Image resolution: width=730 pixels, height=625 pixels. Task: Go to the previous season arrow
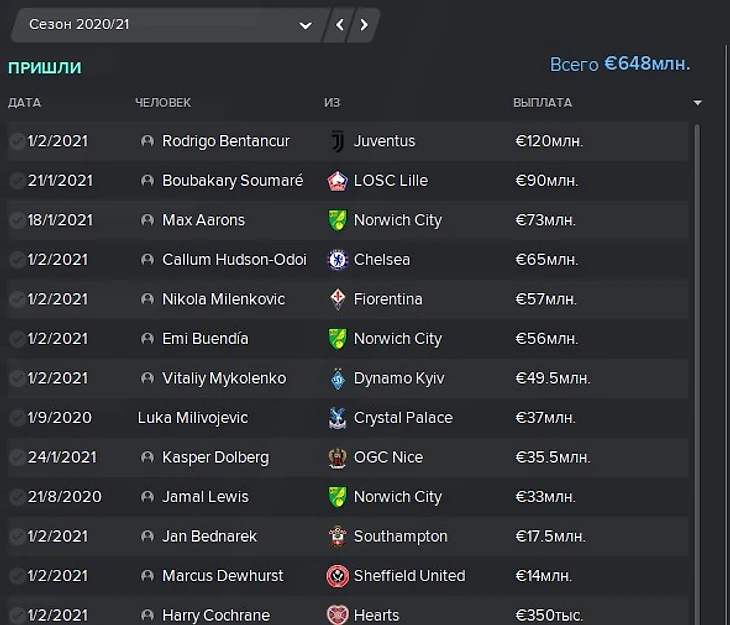[341, 25]
